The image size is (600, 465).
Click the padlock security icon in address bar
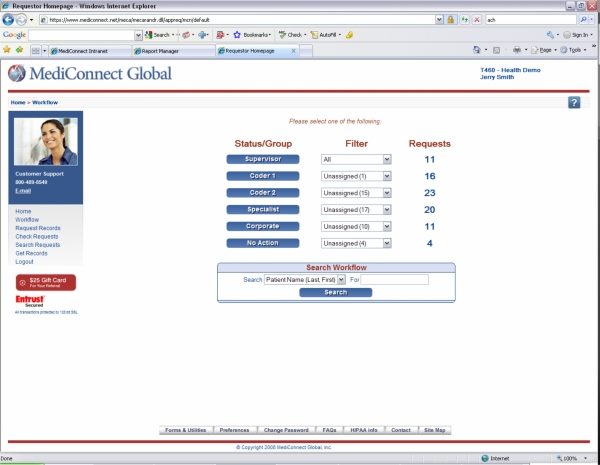click(x=451, y=20)
